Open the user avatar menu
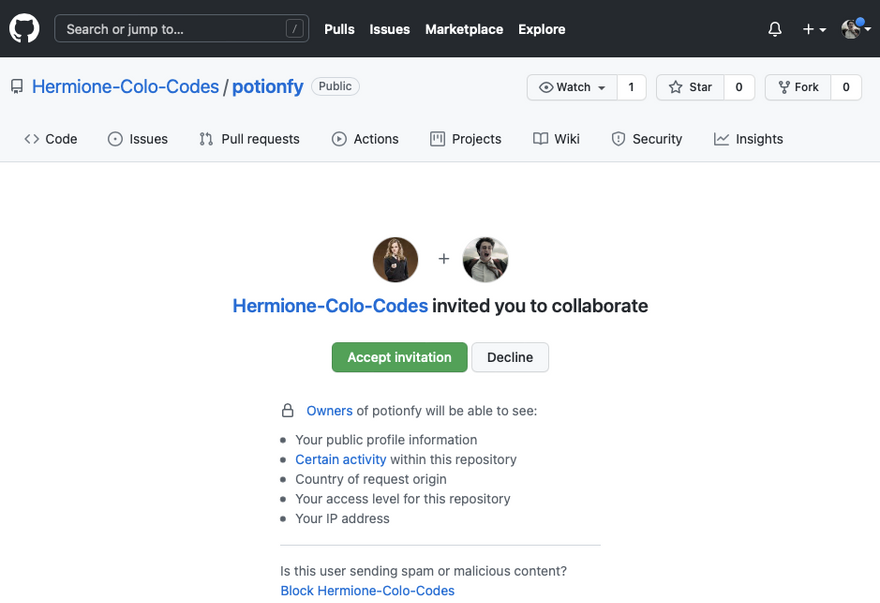This screenshot has width=880, height=603. [853, 29]
